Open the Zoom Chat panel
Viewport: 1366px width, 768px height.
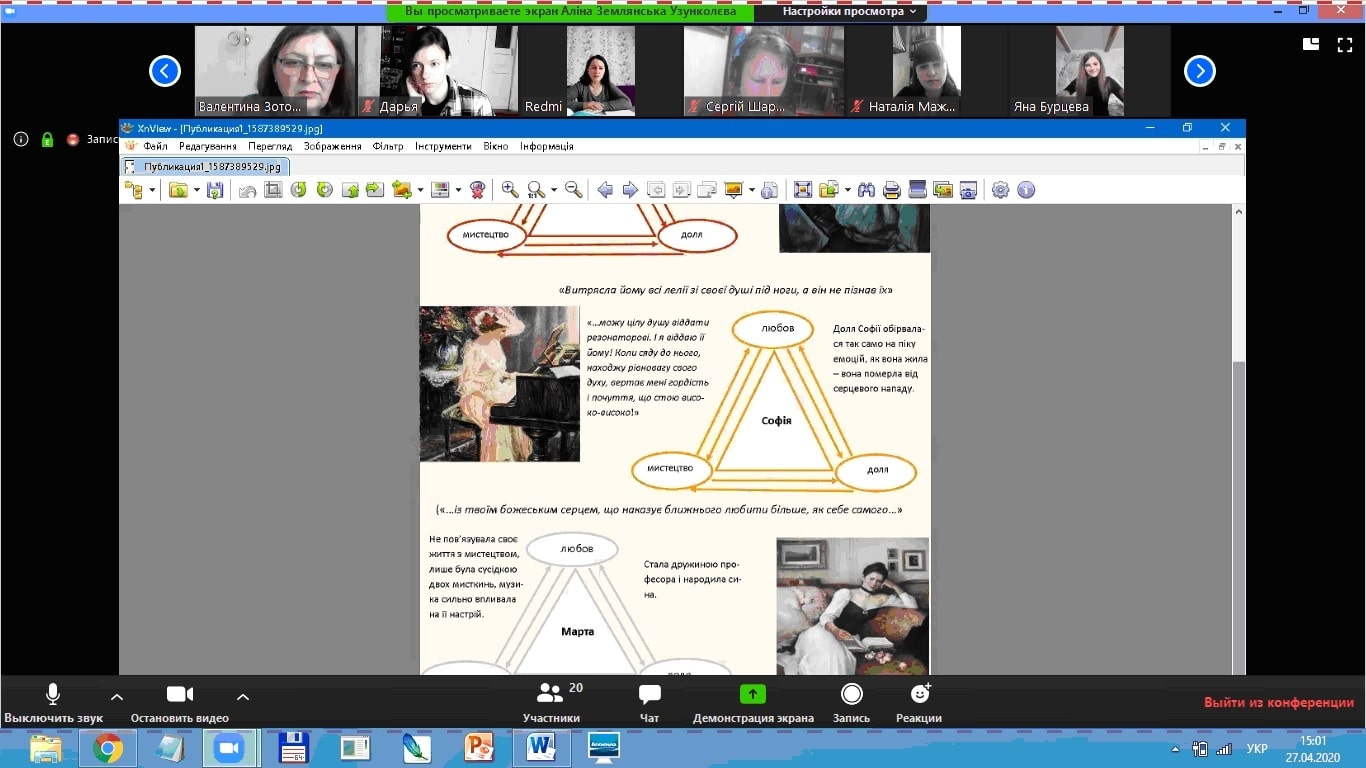(x=649, y=703)
